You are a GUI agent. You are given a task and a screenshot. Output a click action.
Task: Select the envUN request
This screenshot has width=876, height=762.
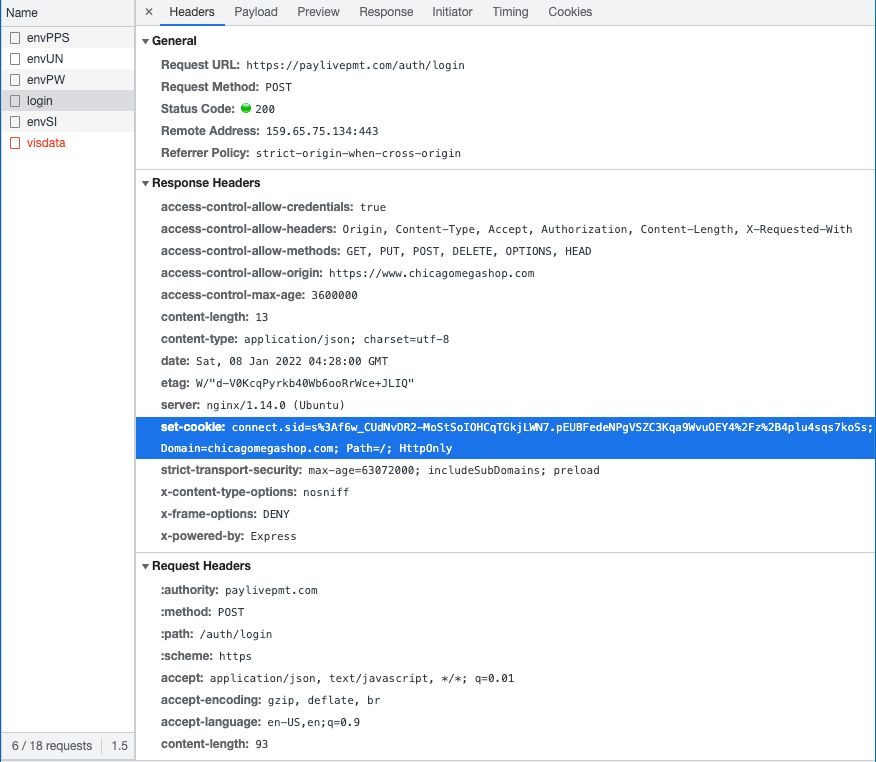(x=68, y=59)
